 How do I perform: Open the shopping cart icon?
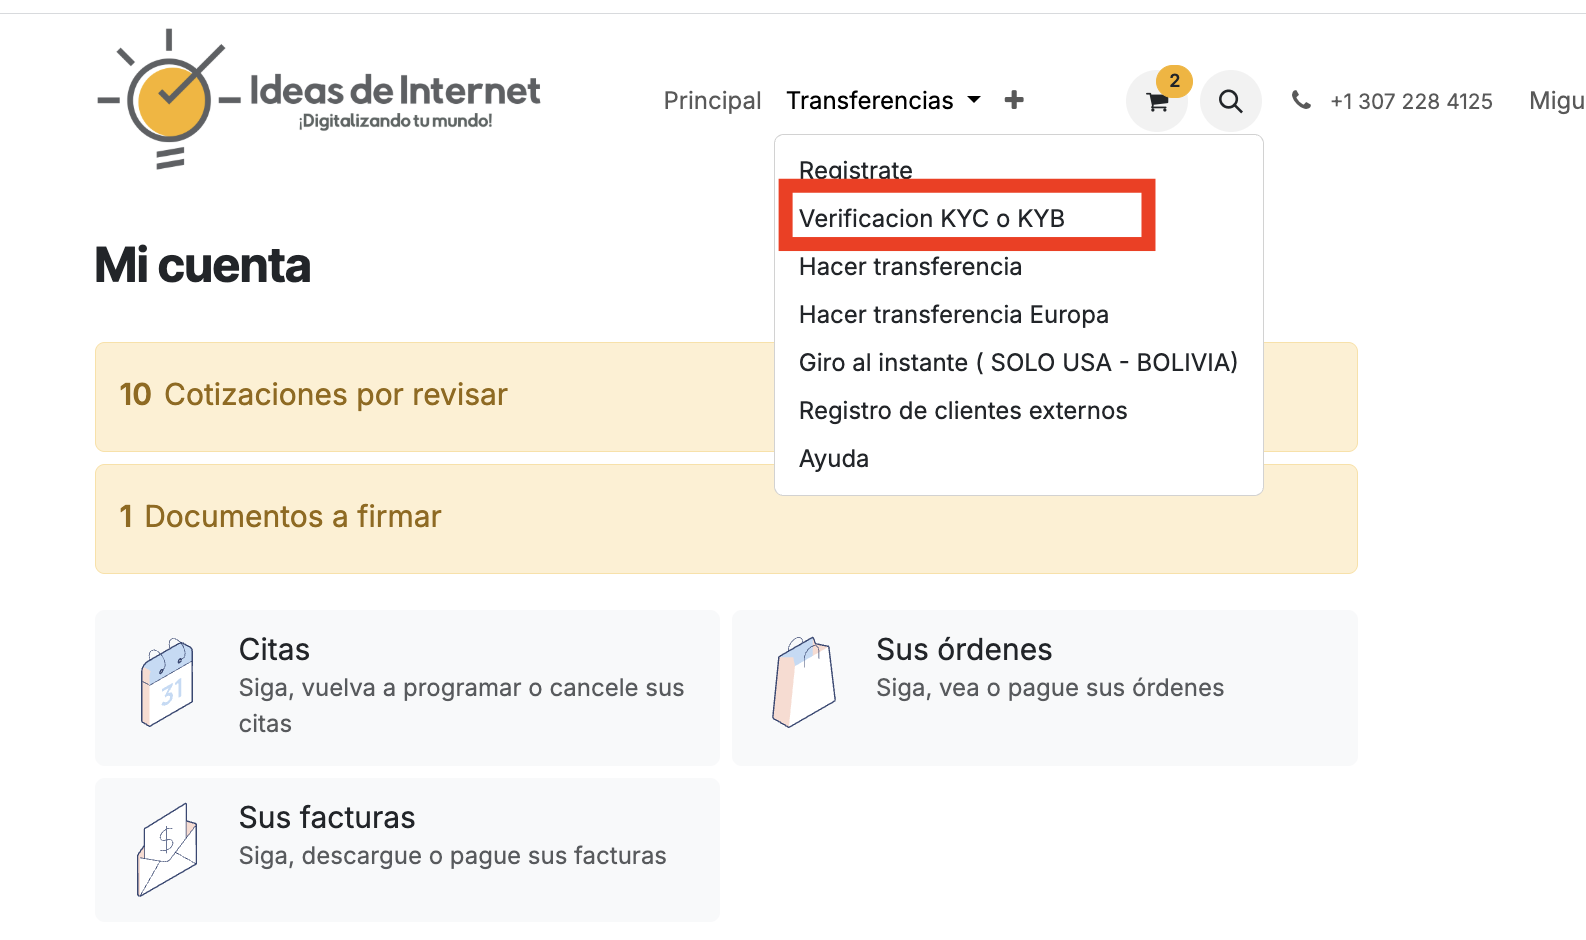point(1157,101)
